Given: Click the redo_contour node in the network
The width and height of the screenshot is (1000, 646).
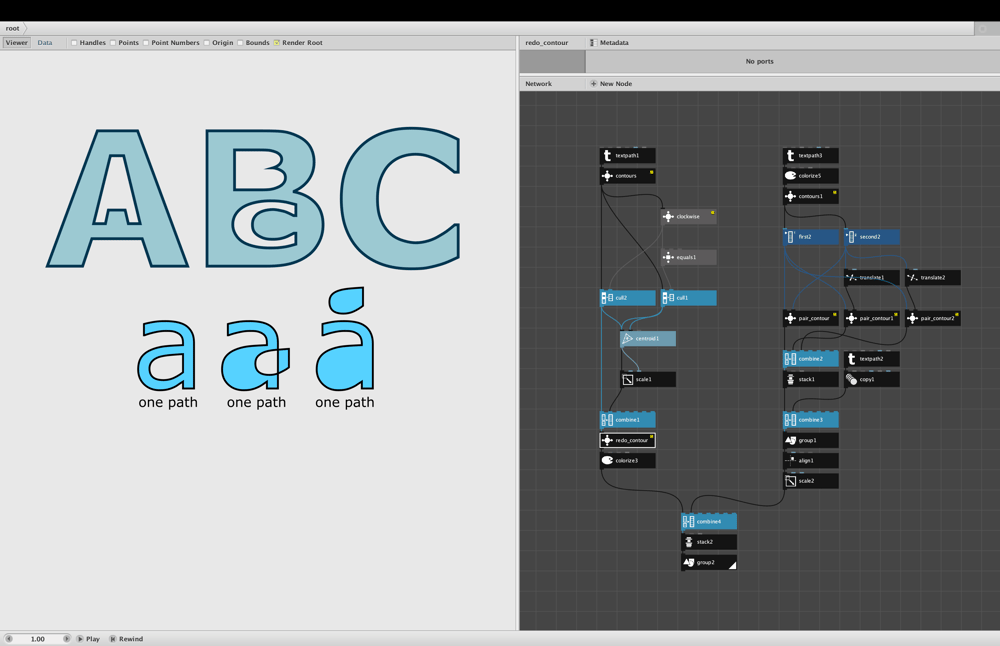Looking at the screenshot, I should pyautogui.click(x=628, y=440).
